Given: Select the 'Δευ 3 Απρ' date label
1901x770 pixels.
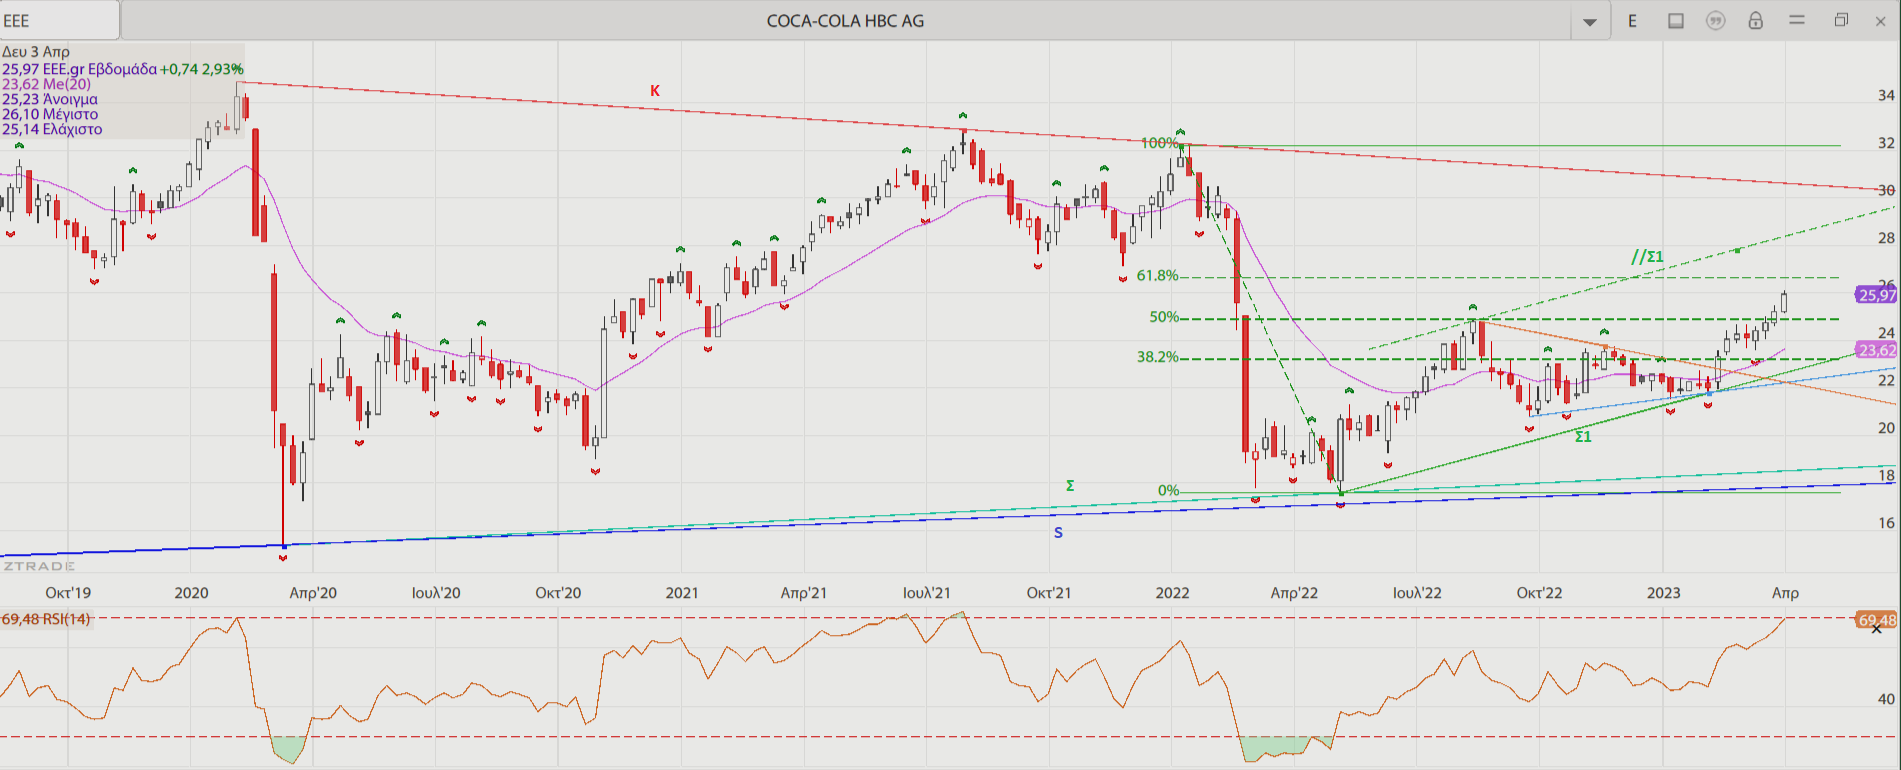Looking at the screenshot, I should [36, 52].
